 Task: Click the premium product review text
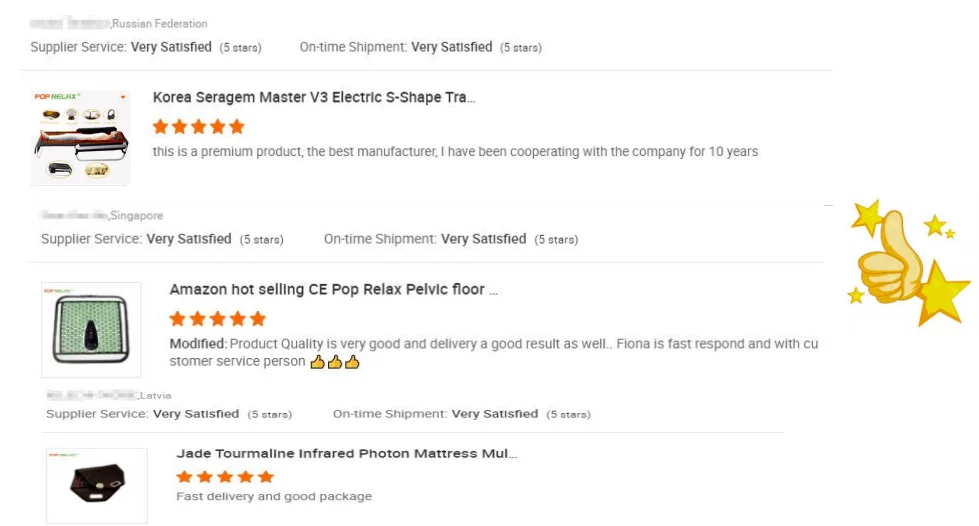(455, 152)
